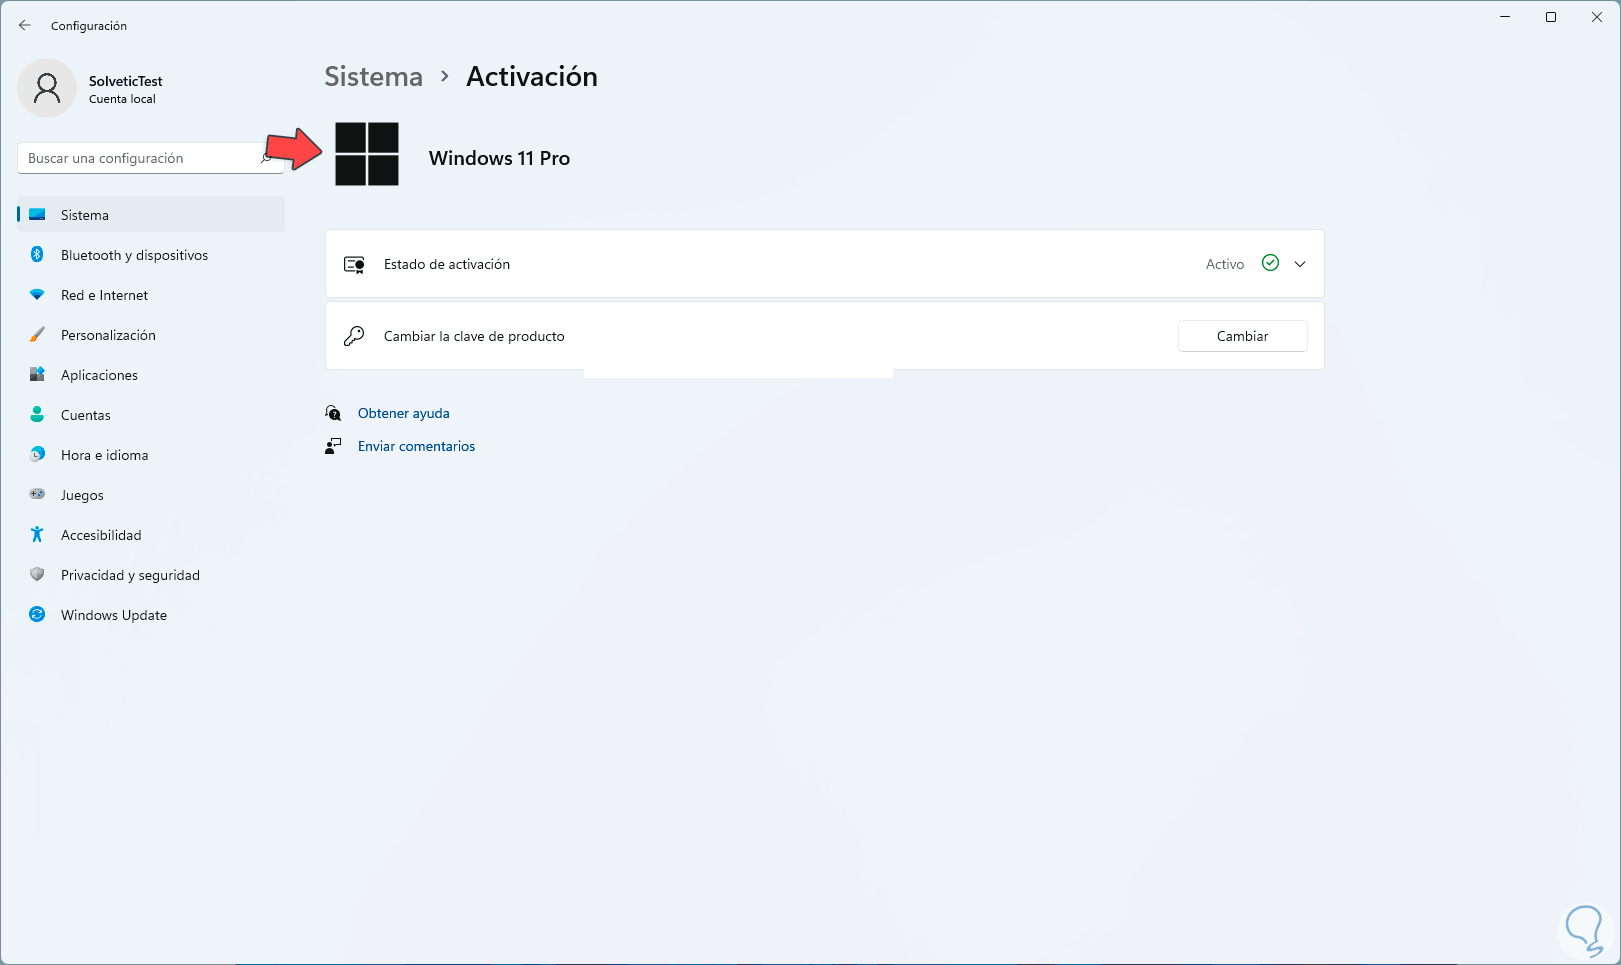1621x965 pixels.
Task: Navigate to Sistema breadcrumb
Action: (373, 77)
